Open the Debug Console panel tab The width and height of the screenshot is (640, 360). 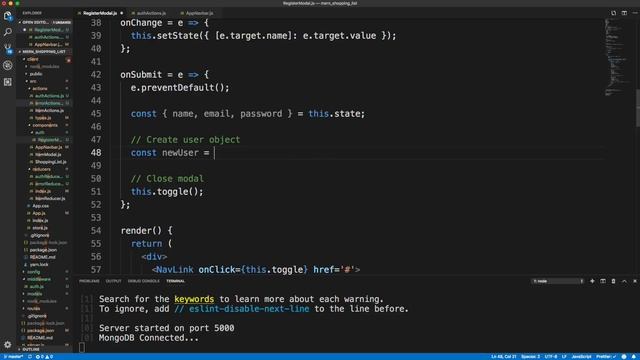144,281
